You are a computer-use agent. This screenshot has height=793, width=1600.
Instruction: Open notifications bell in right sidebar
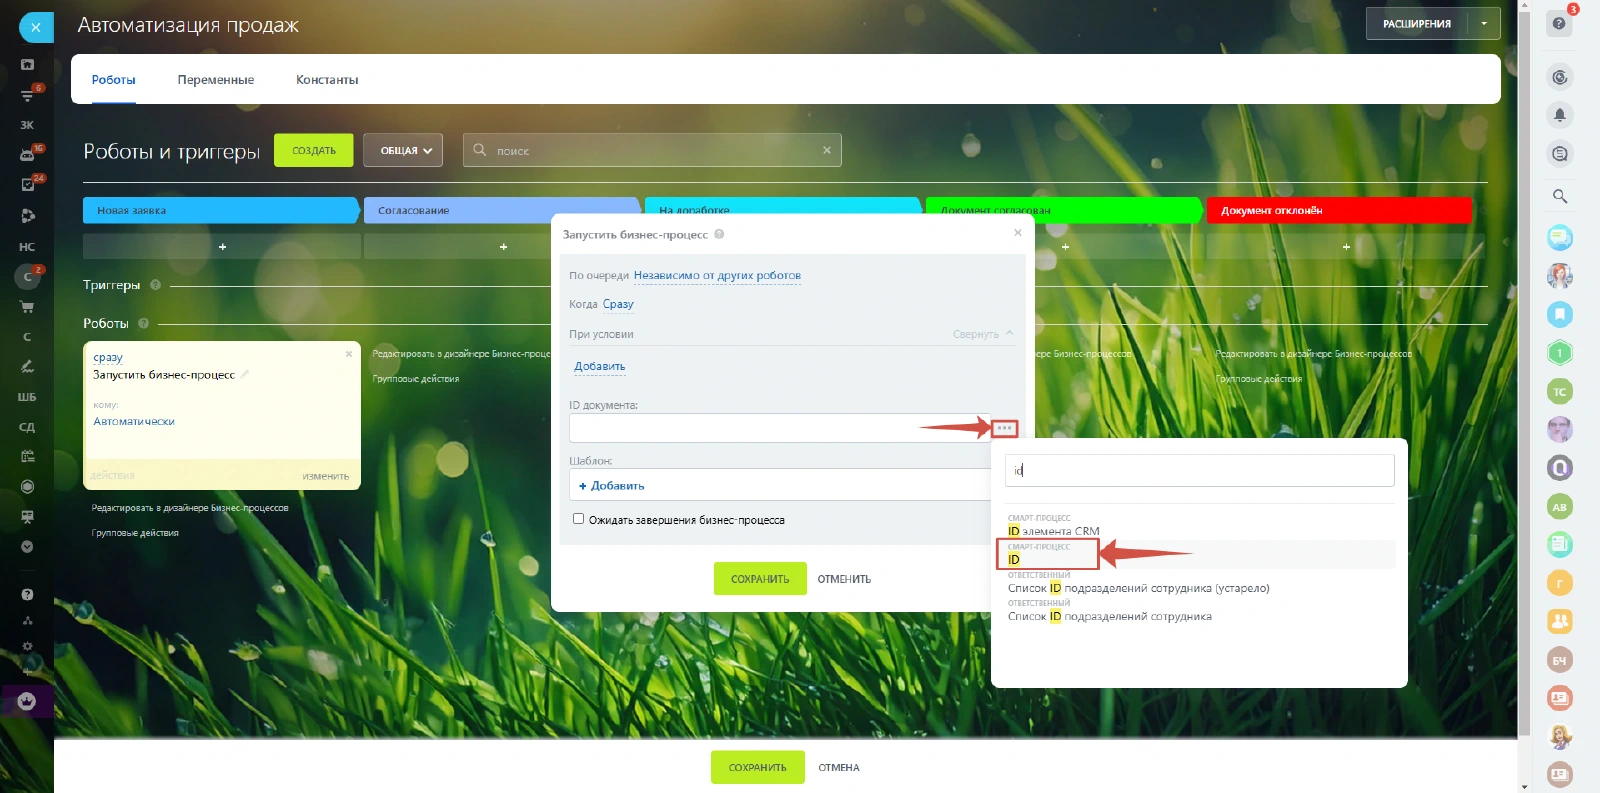[x=1559, y=115]
